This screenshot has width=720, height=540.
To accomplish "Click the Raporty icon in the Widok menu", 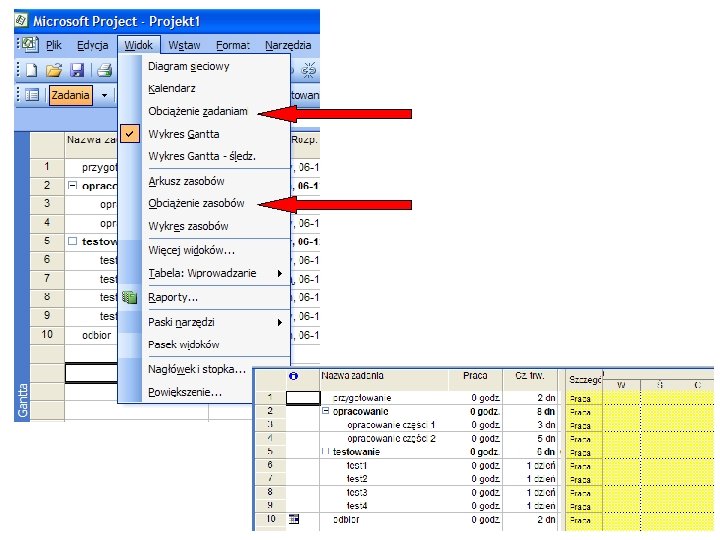I will [x=129, y=298].
